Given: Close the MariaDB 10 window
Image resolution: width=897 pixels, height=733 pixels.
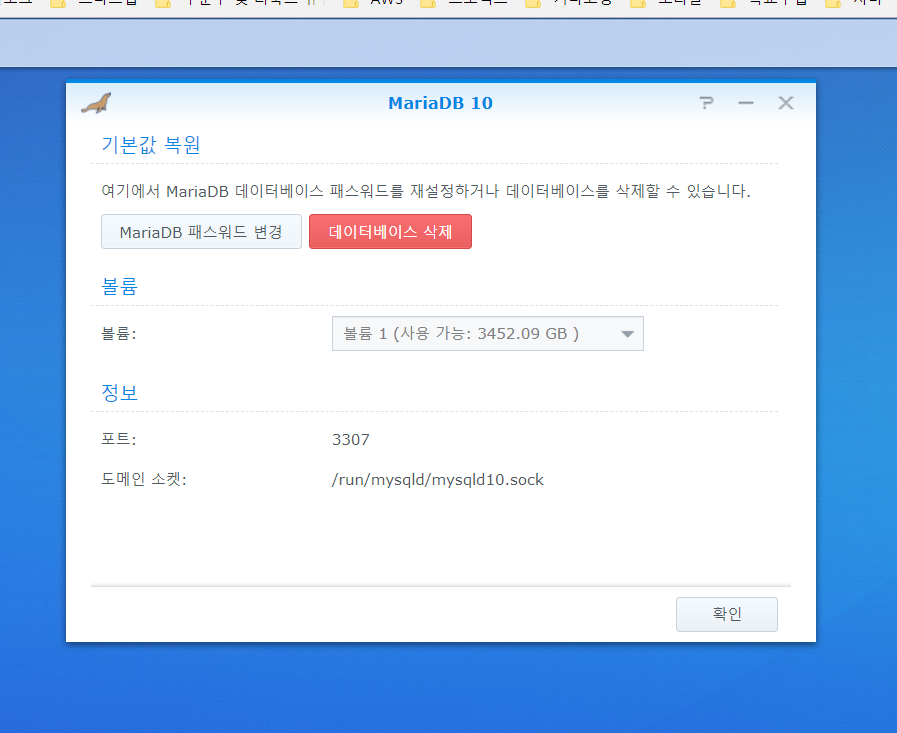Looking at the screenshot, I should pyautogui.click(x=786, y=103).
